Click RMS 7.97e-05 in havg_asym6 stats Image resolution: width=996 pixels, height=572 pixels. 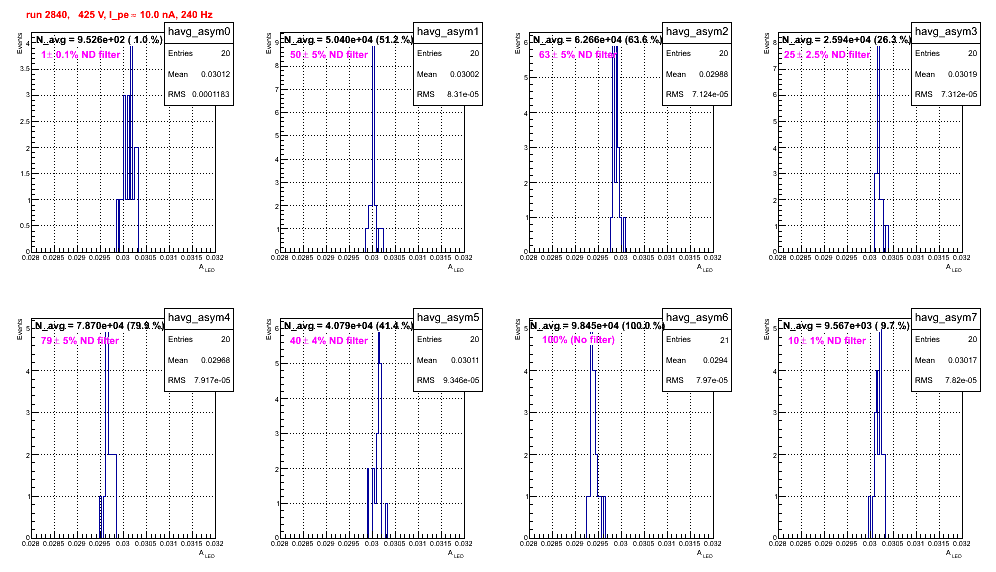(697, 380)
